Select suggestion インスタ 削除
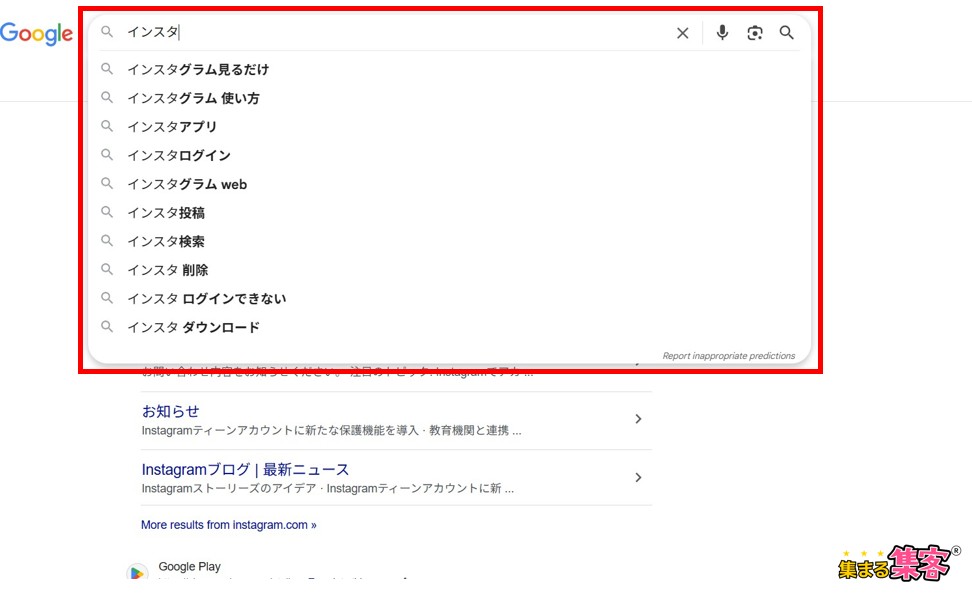This screenshot has height=601, width=972. point(168,270)
